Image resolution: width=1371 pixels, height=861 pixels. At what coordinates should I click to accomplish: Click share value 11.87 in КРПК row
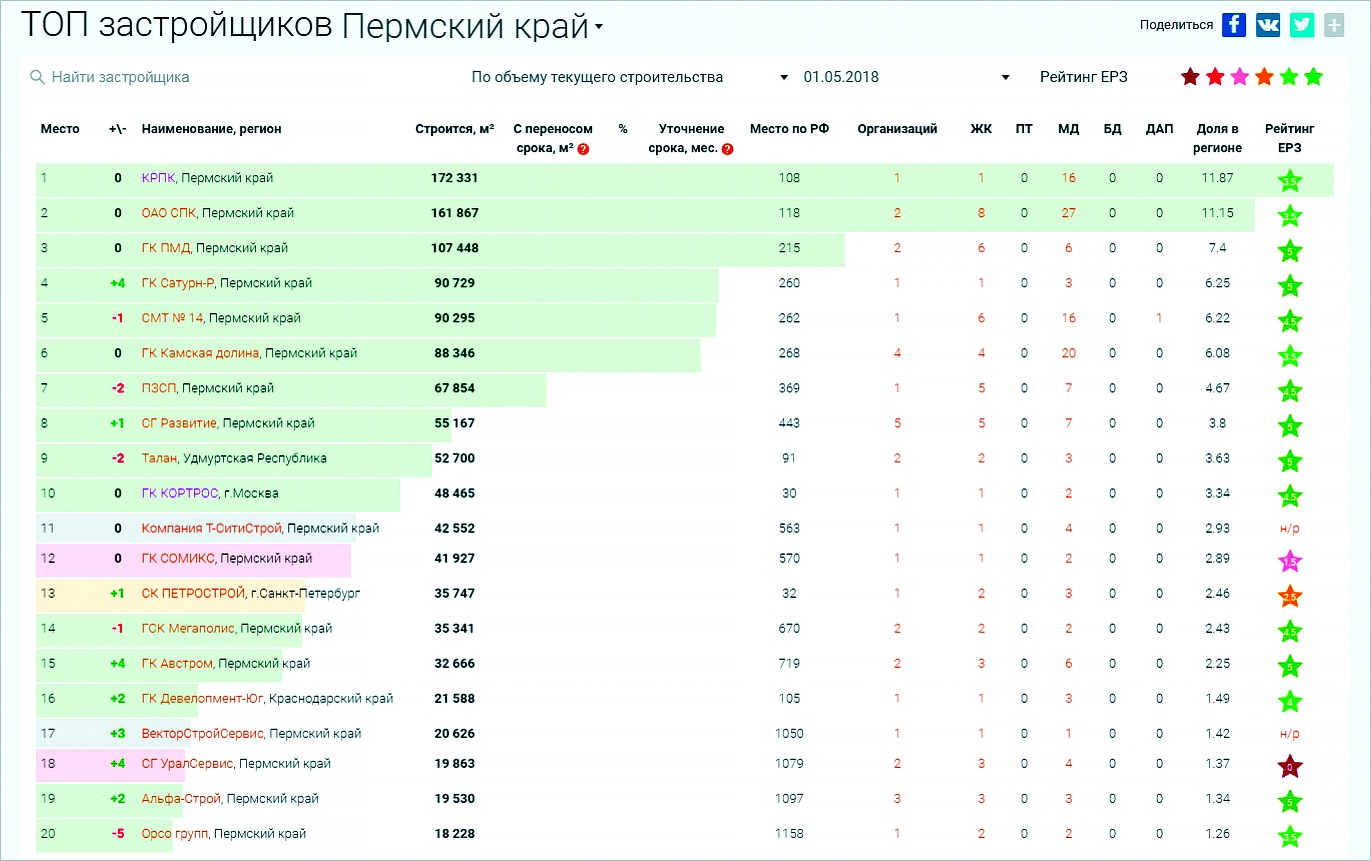1218,178
